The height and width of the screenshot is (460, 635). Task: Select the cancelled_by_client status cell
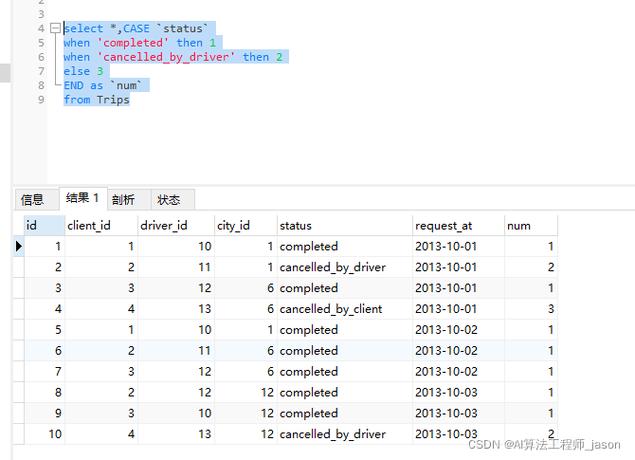tap(345, 309)
